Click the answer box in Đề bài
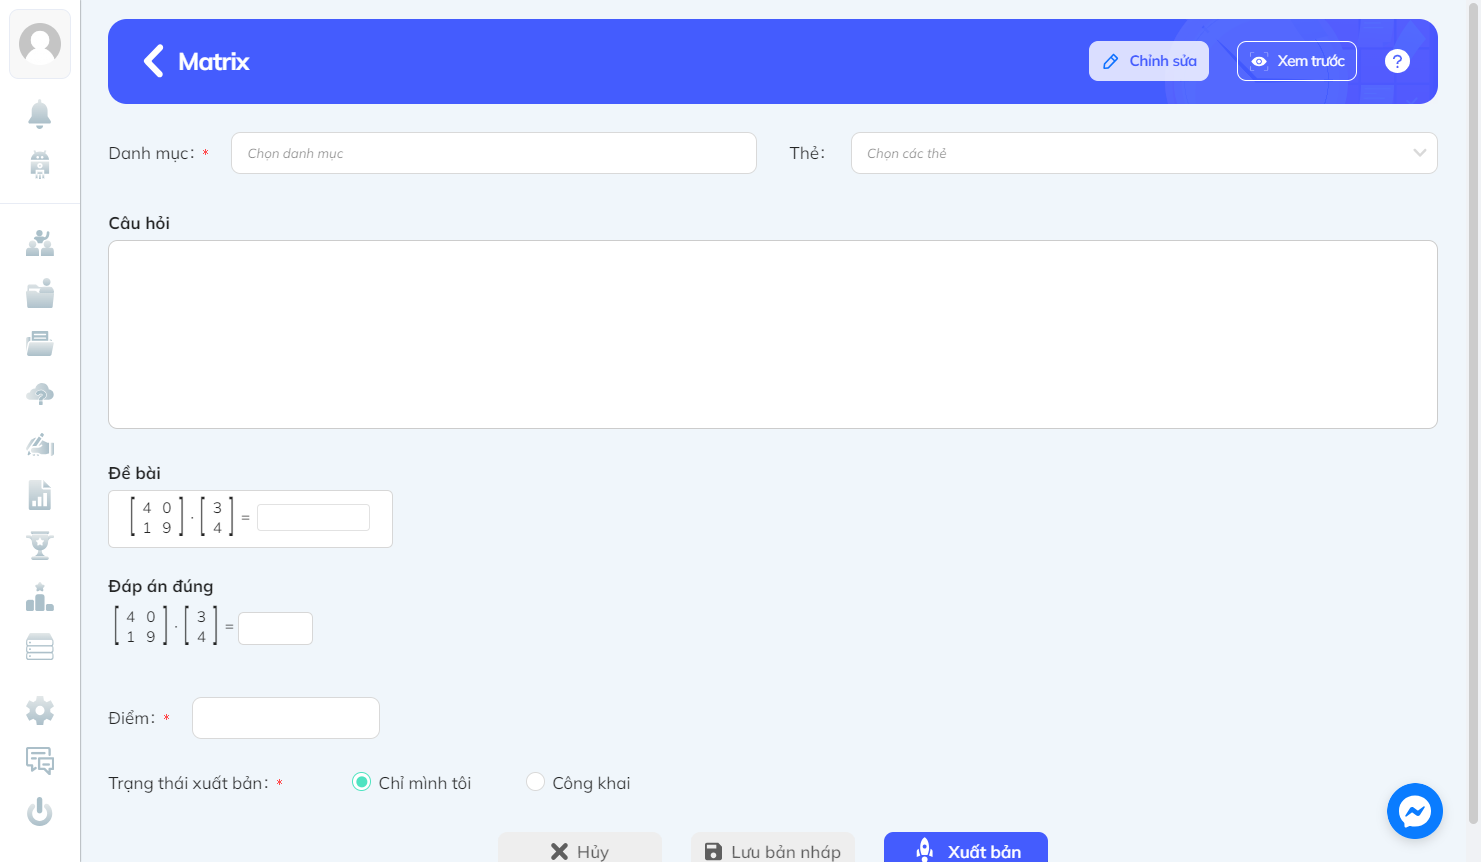The width and height of the screenshot is (1481, 862). pos(313,518)
